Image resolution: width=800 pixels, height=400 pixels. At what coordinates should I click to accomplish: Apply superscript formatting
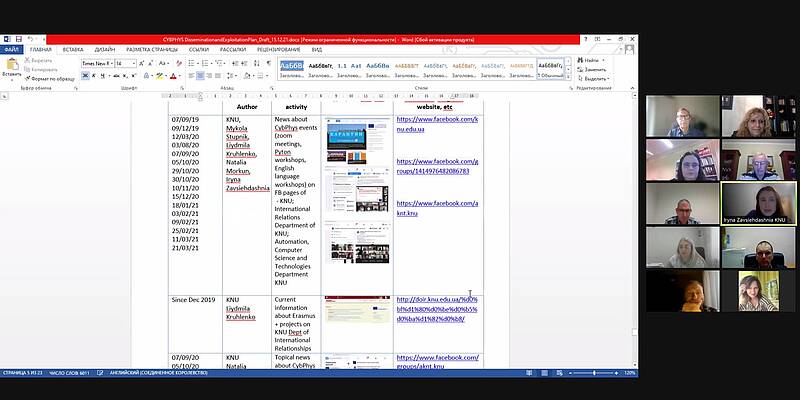point(134,76)
